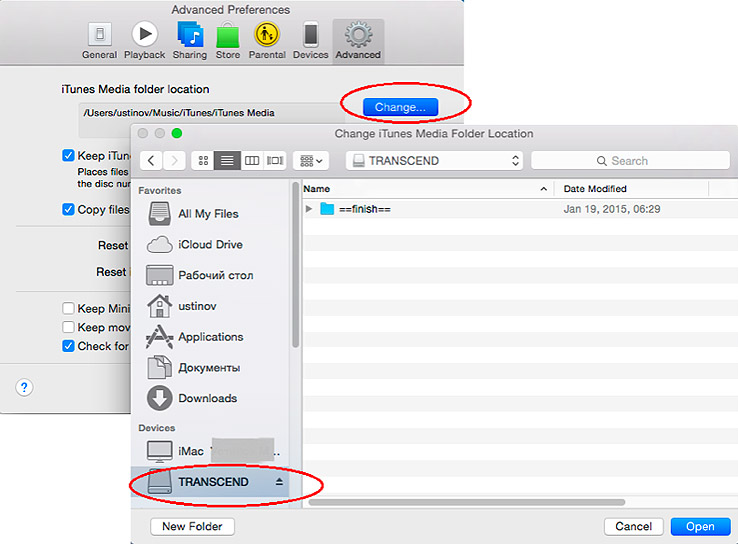
Task: Sort files by Date Modified column
Action: click(631, 189)
